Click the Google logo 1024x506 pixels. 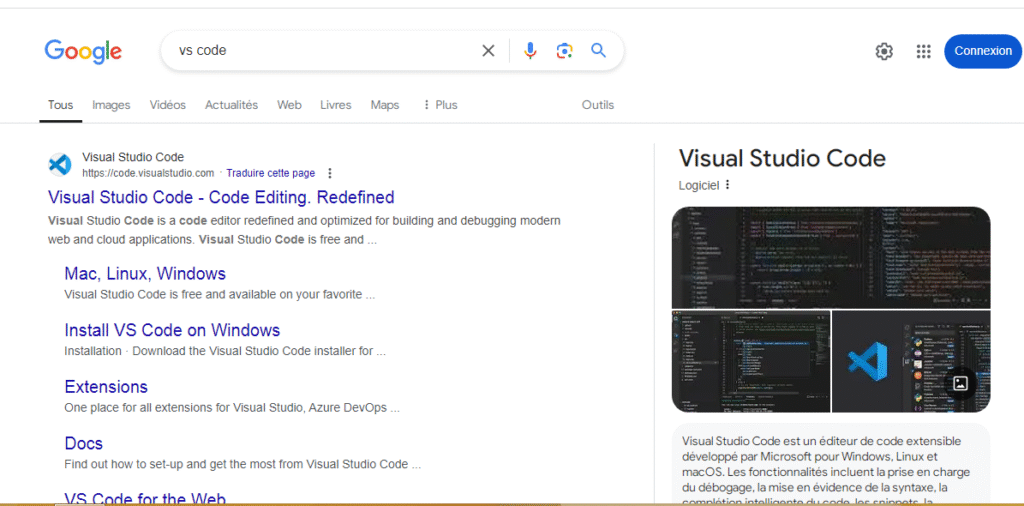point(83,51)
